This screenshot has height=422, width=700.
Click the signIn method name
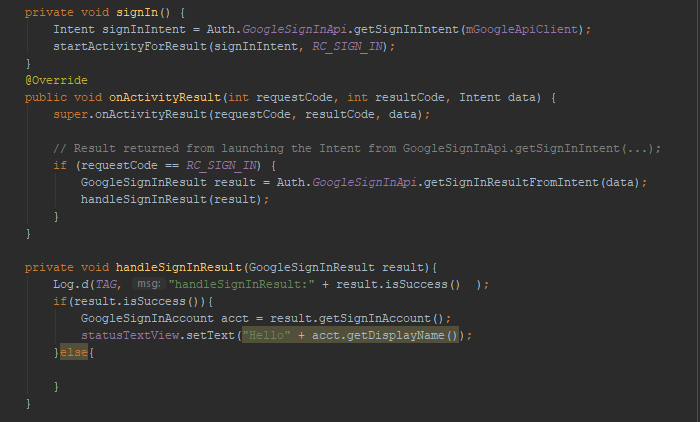pyautogui.click(x=137, y=13)
